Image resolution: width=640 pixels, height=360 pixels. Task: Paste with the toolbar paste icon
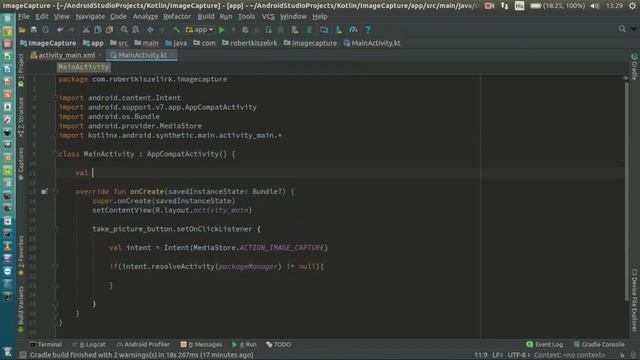coord(109,30)
